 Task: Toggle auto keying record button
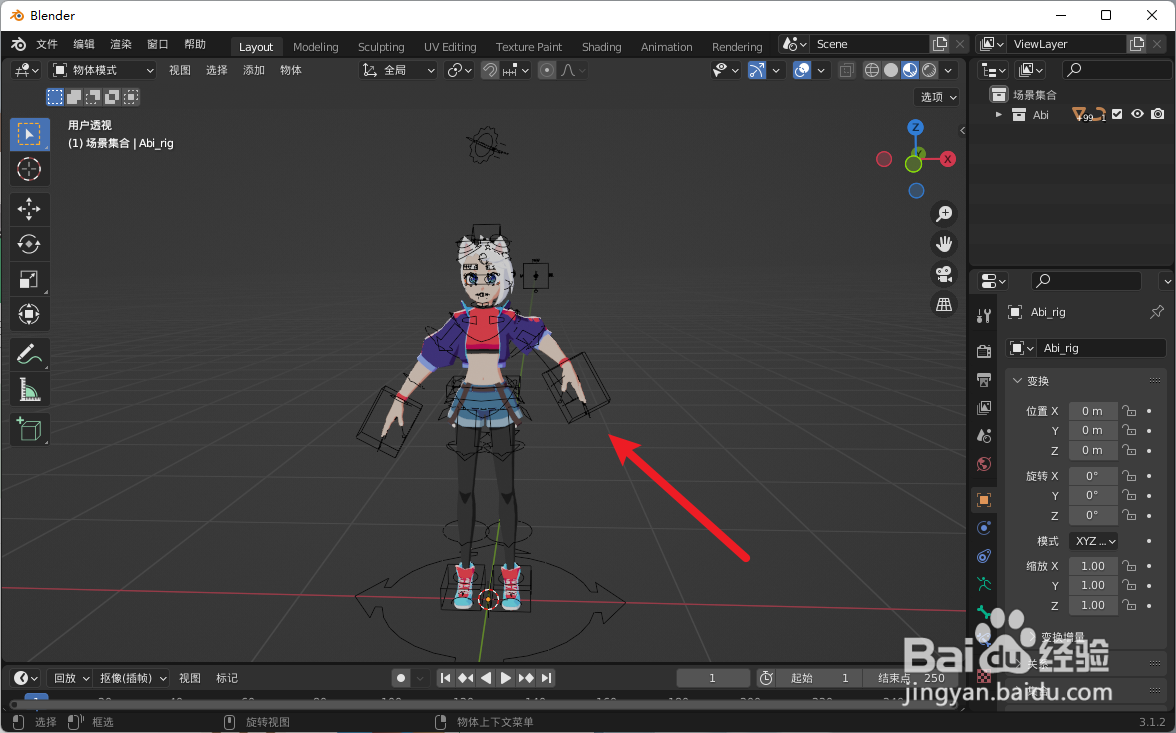click(x=401, y=678)
